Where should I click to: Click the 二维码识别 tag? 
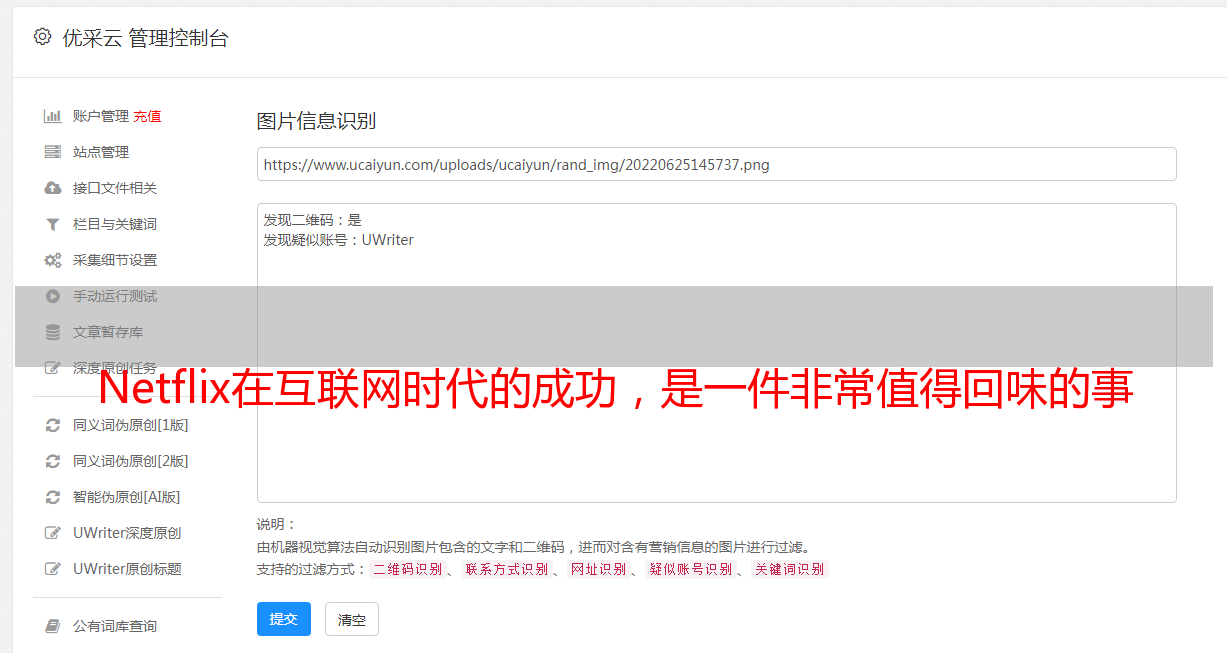pos(407,569)
